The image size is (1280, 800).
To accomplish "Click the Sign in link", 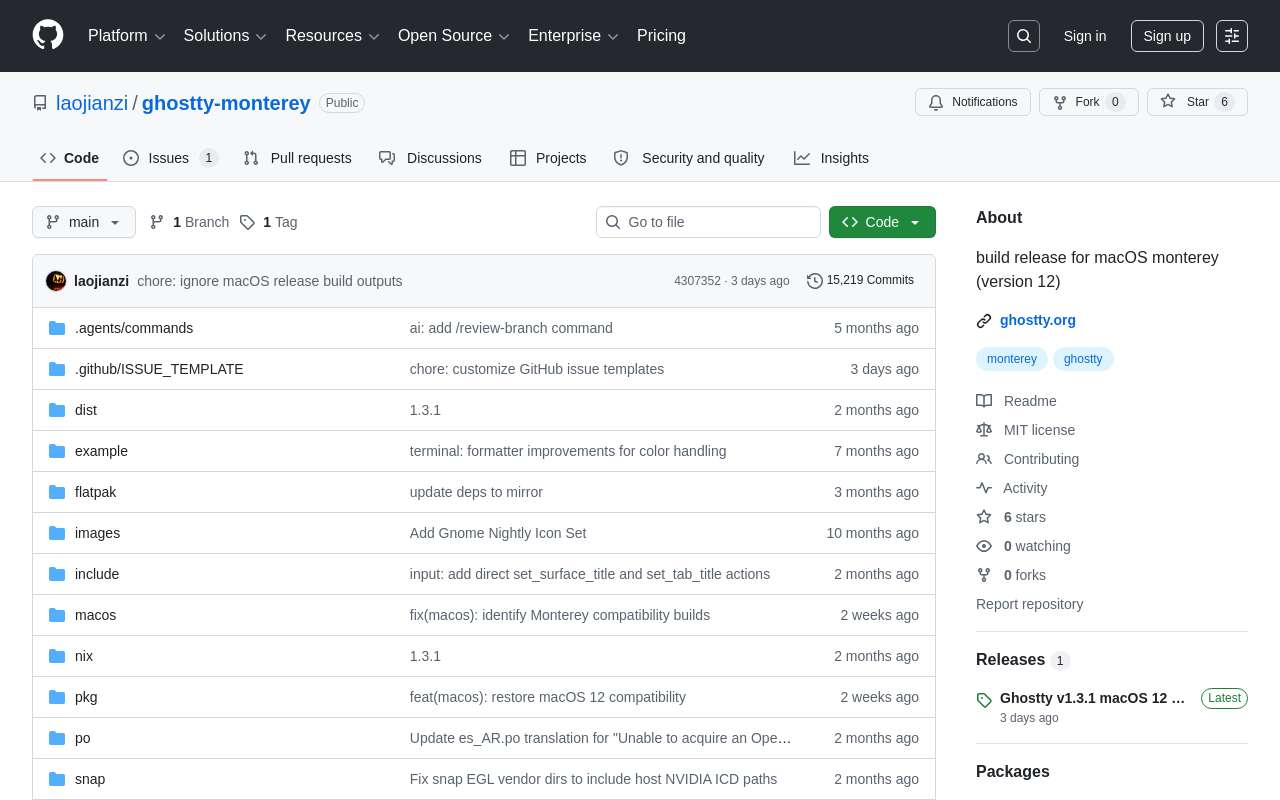I will 1085,36.
